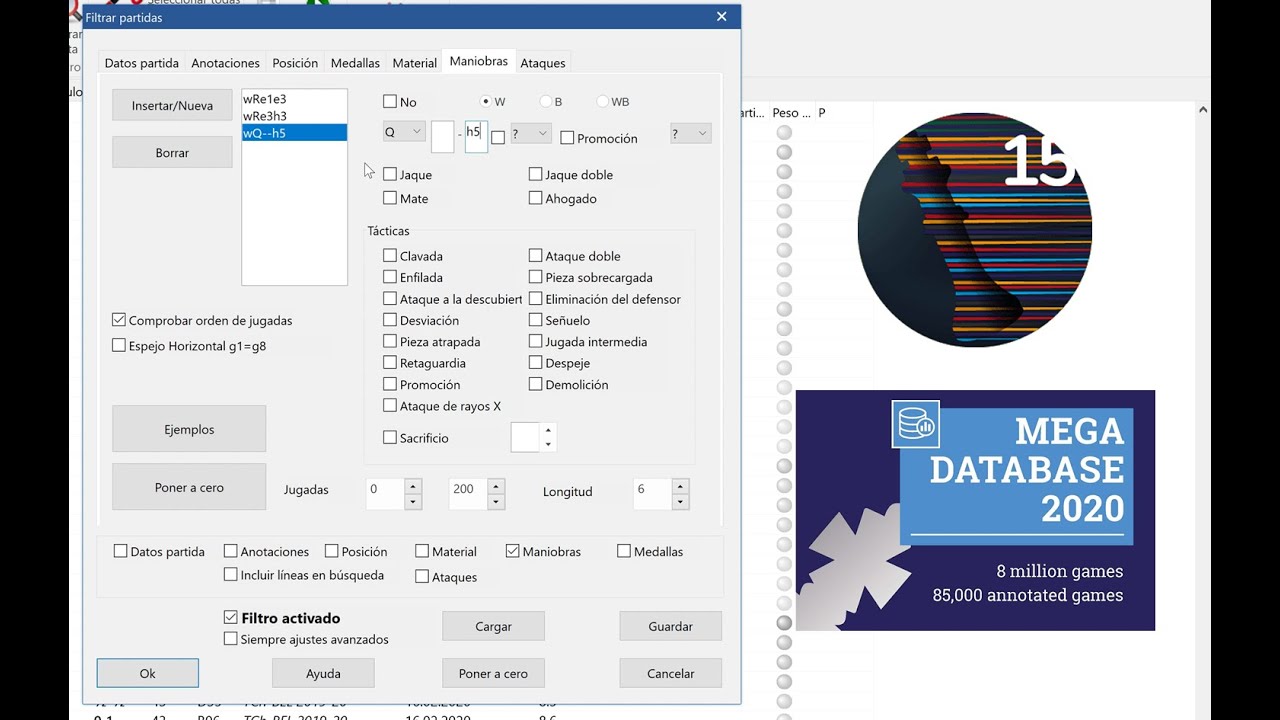The width and height of the screenshot is (1280, 720).
Task: Select the B radio button
Action: 546,101
